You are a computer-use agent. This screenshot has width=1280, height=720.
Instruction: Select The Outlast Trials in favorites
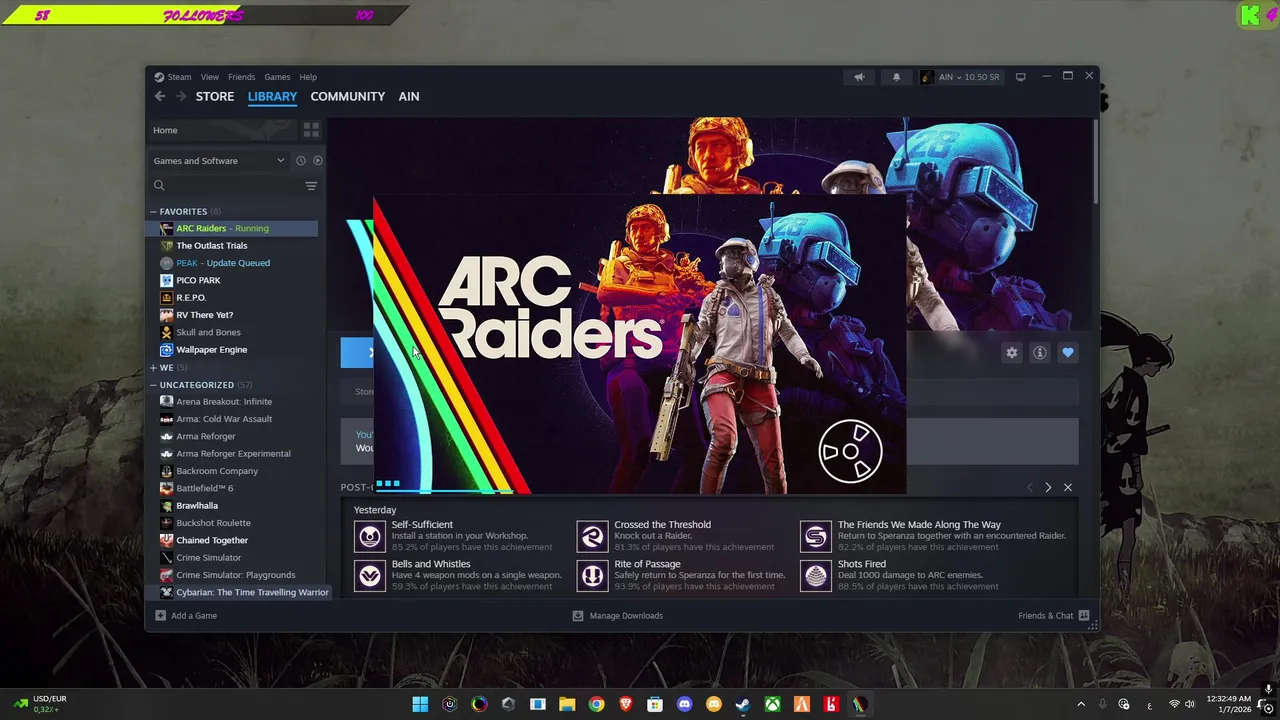coord(211,245)
